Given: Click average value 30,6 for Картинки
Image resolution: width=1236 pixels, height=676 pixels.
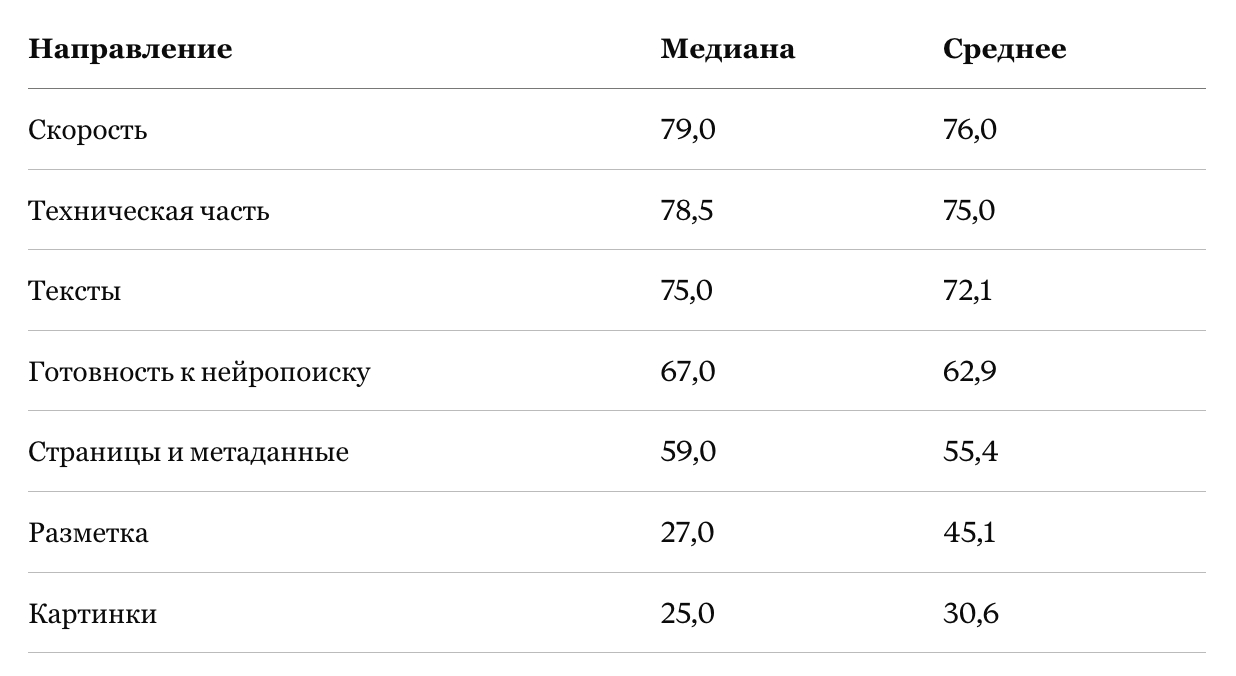Looking at the screenshot, I should [x=970, y=613].
